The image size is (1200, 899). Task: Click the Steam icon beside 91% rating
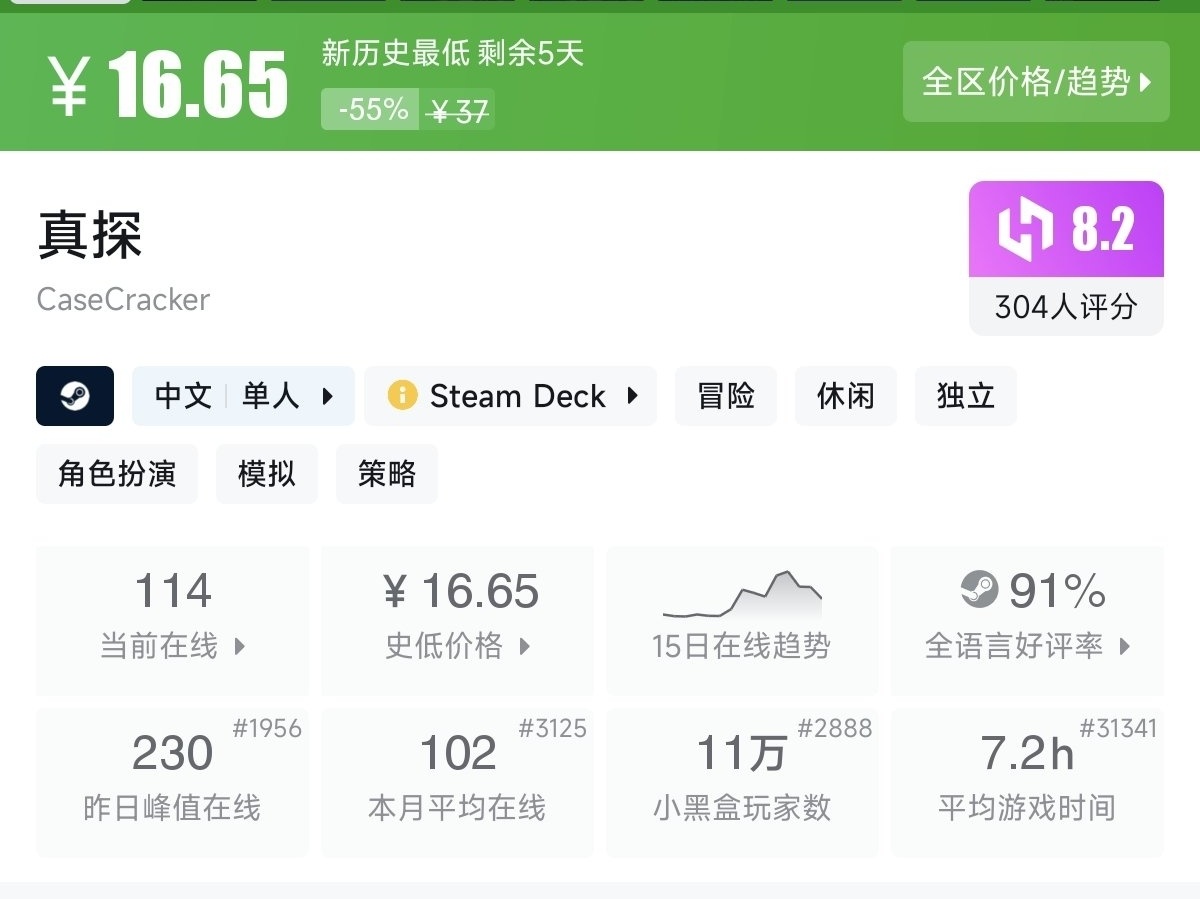(979, 590)
